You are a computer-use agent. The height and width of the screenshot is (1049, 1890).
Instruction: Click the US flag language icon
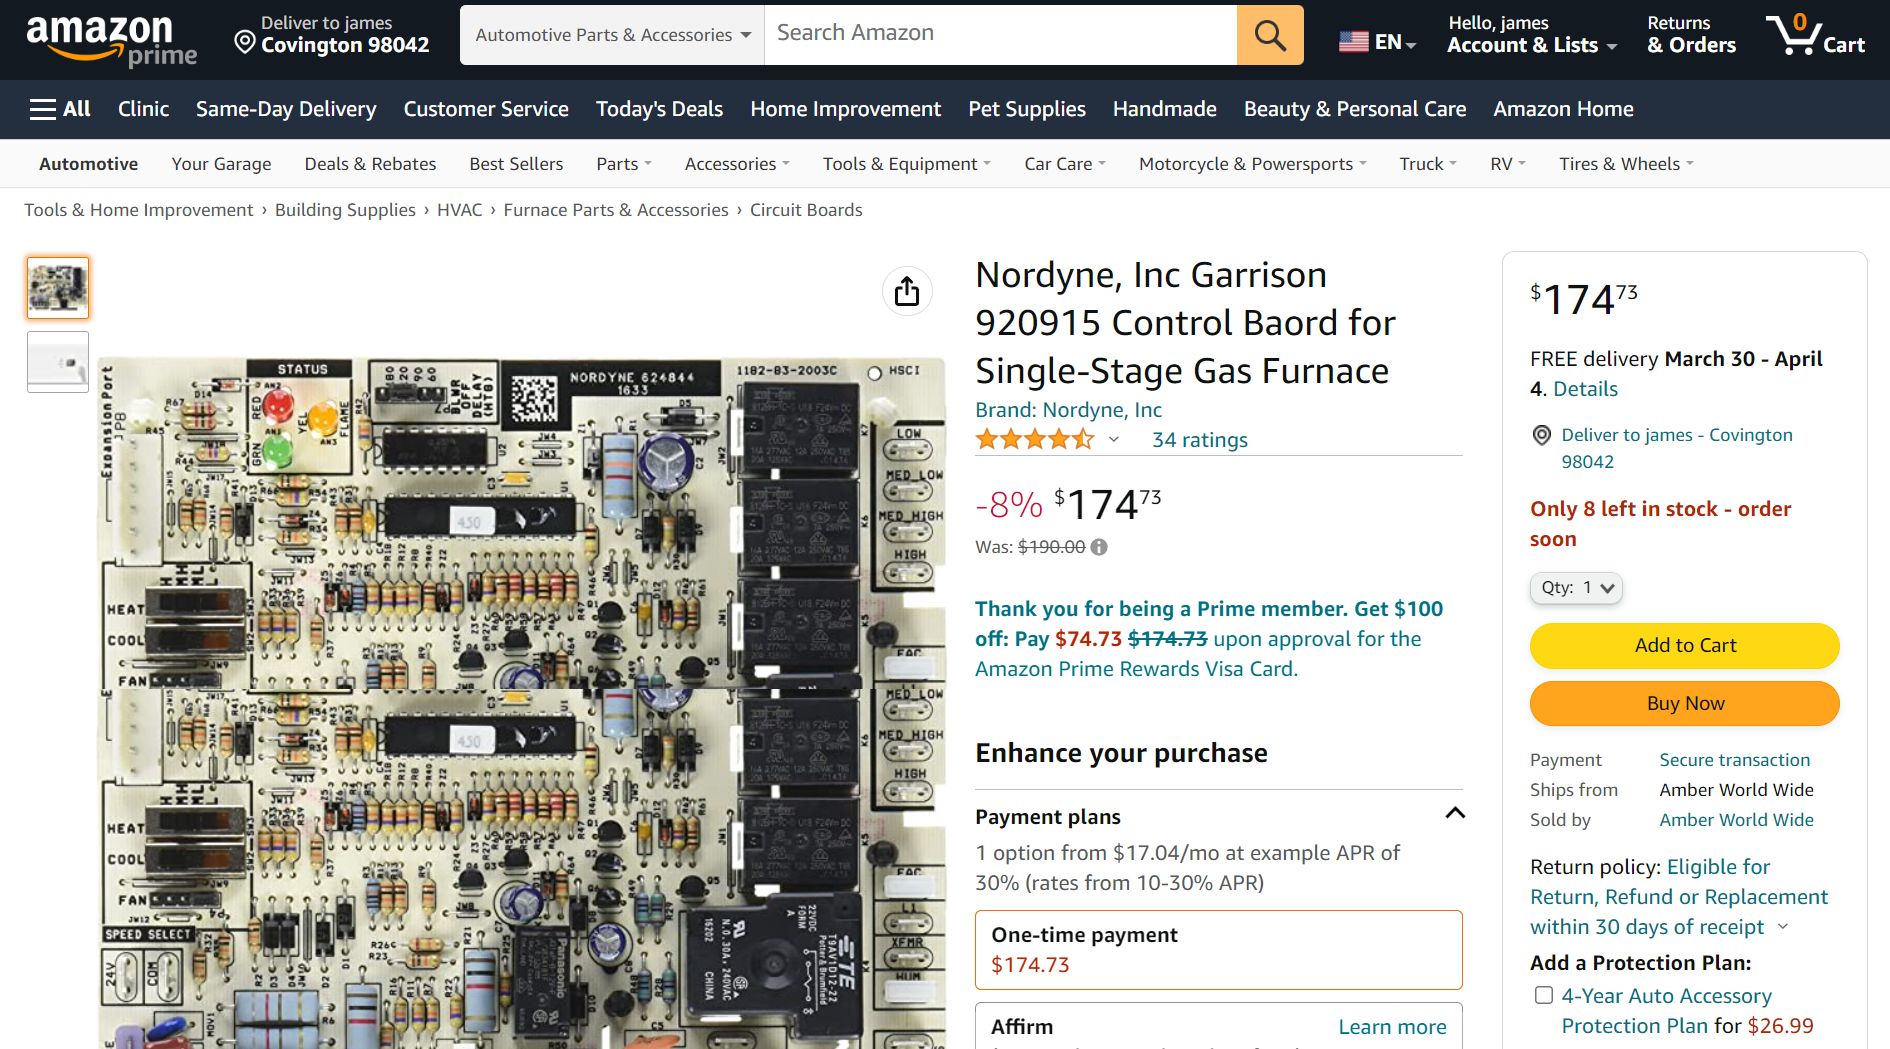coord(1353,42)
